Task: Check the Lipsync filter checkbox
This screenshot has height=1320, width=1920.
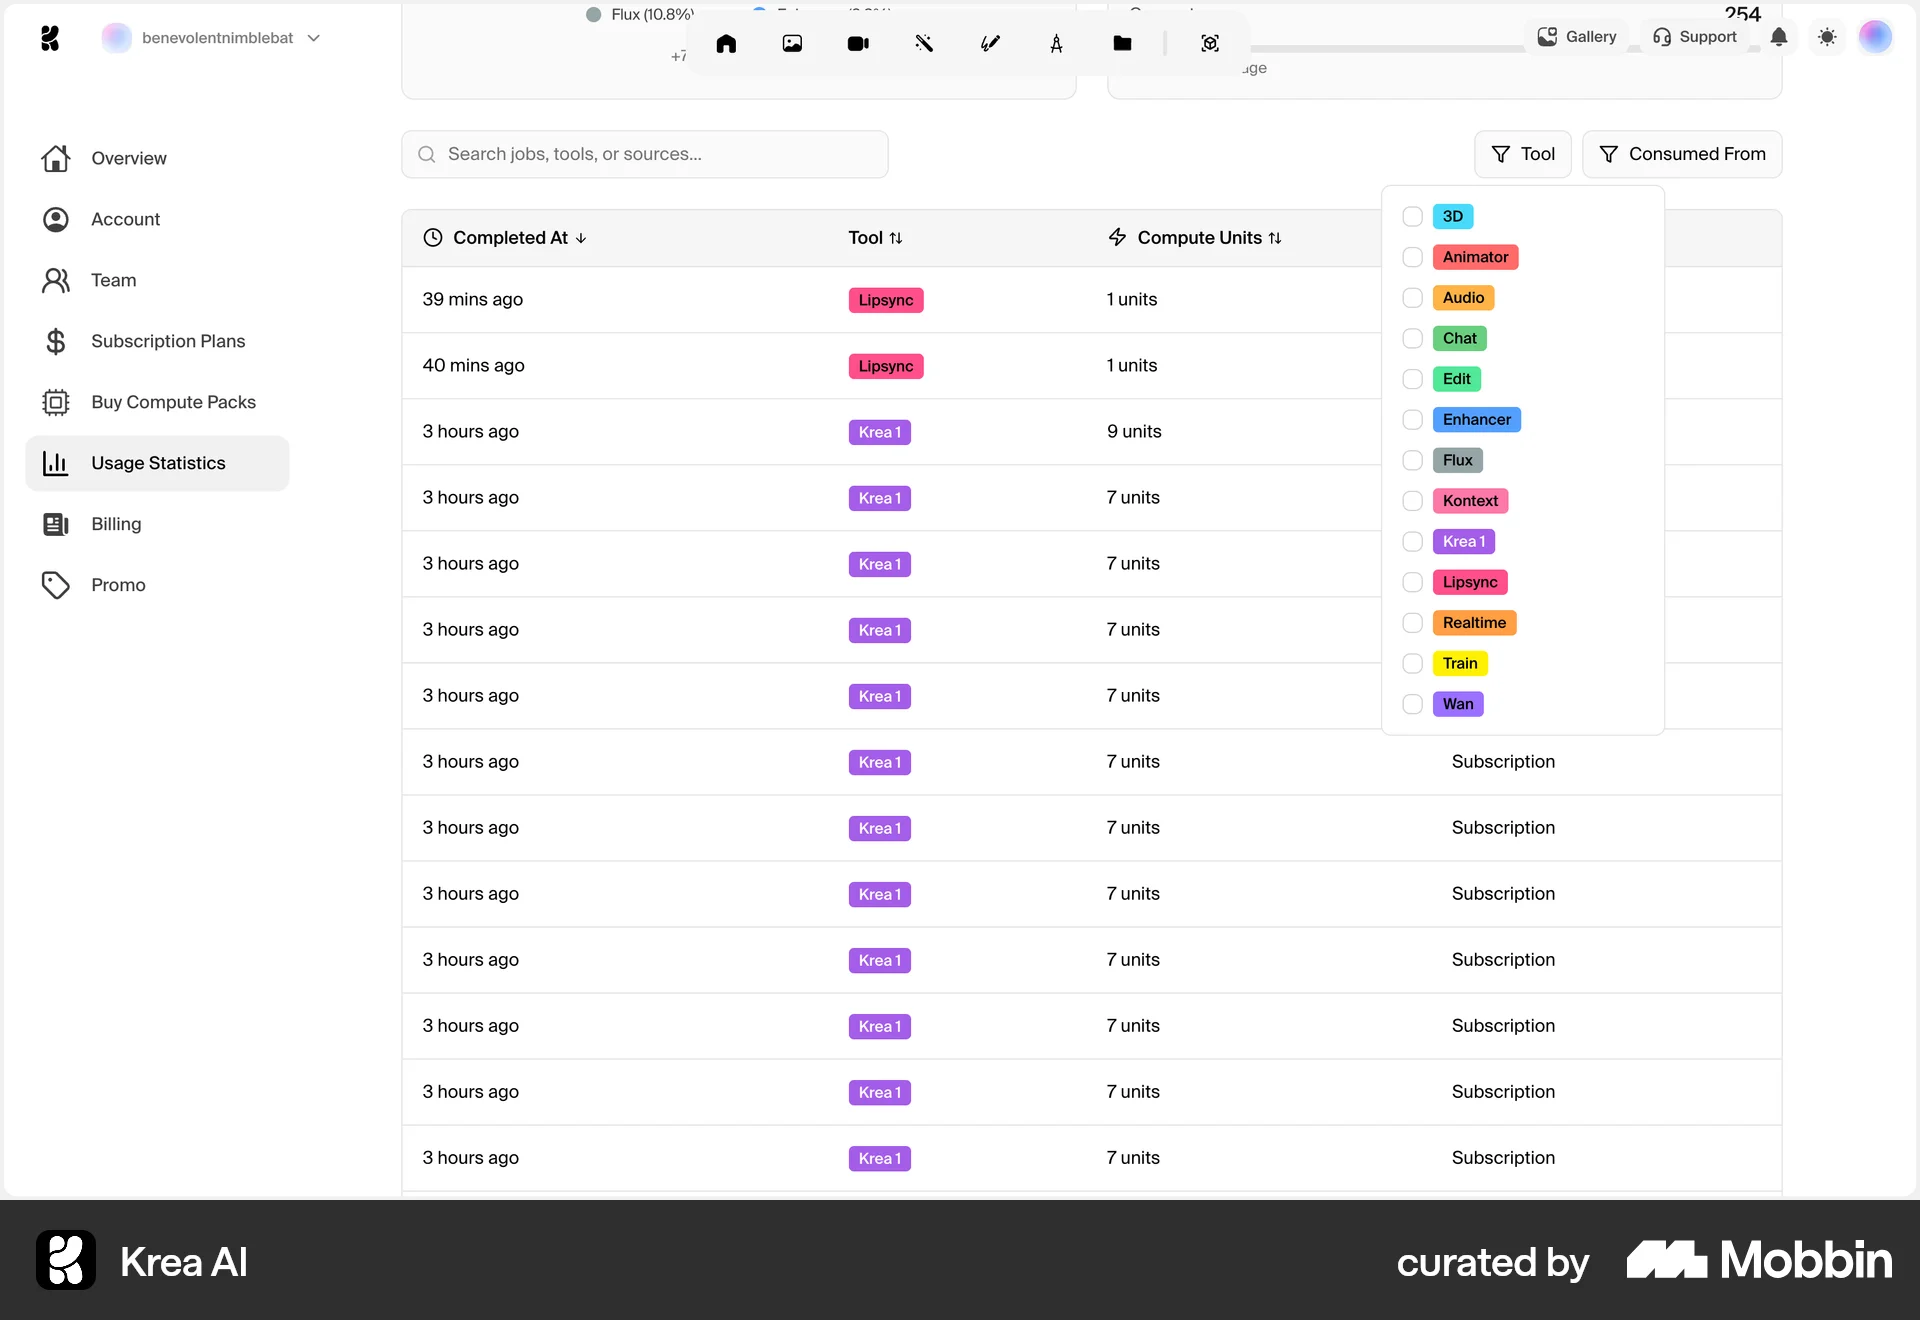Action: point(1412,582)
